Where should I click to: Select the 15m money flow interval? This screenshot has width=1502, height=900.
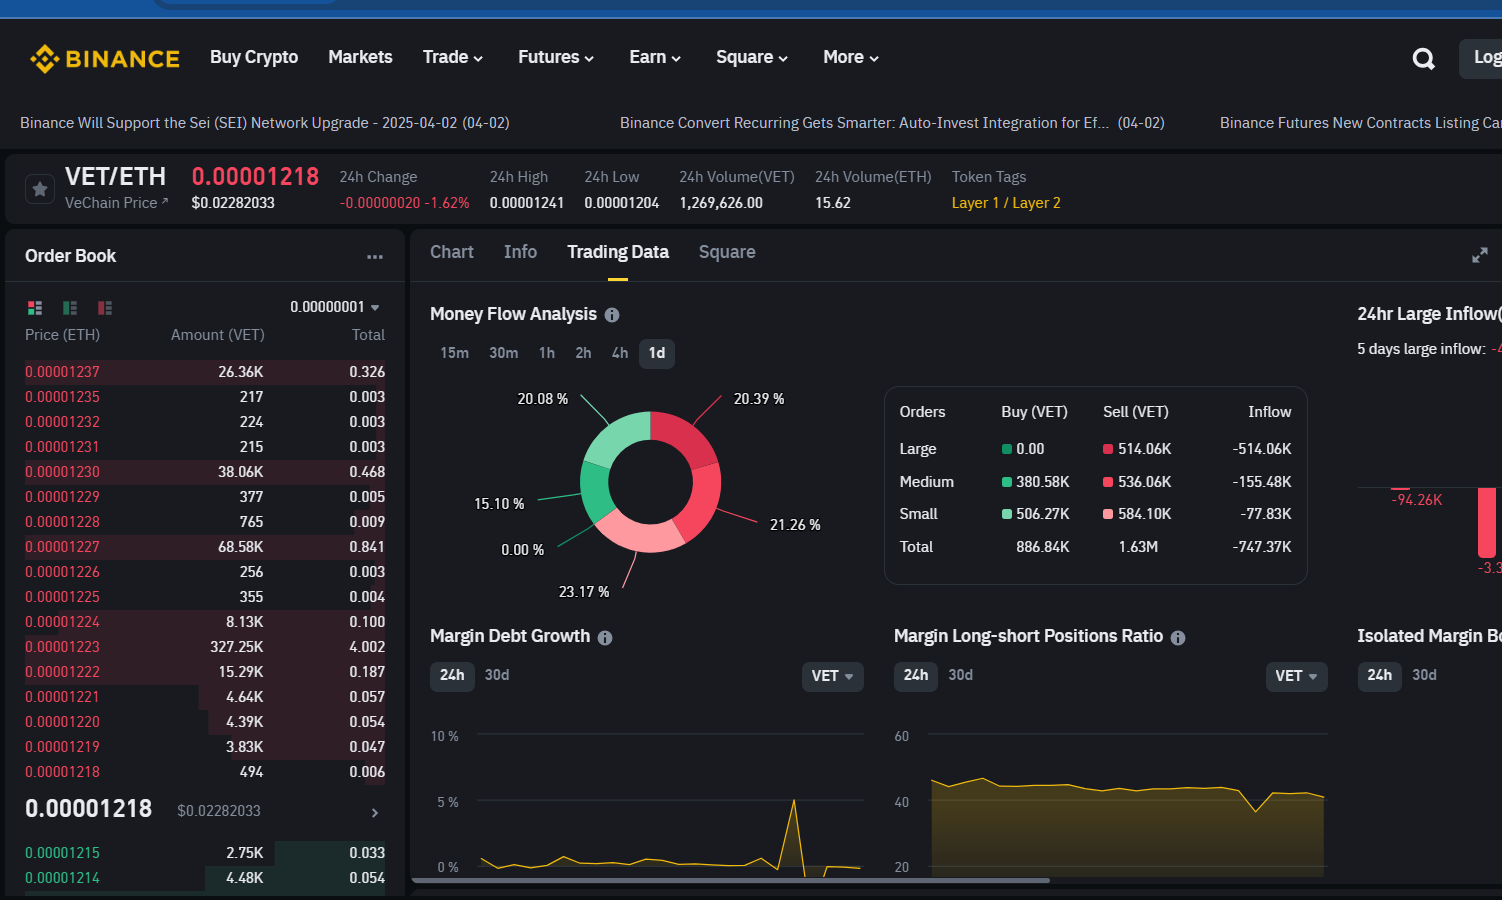point(454,353)
